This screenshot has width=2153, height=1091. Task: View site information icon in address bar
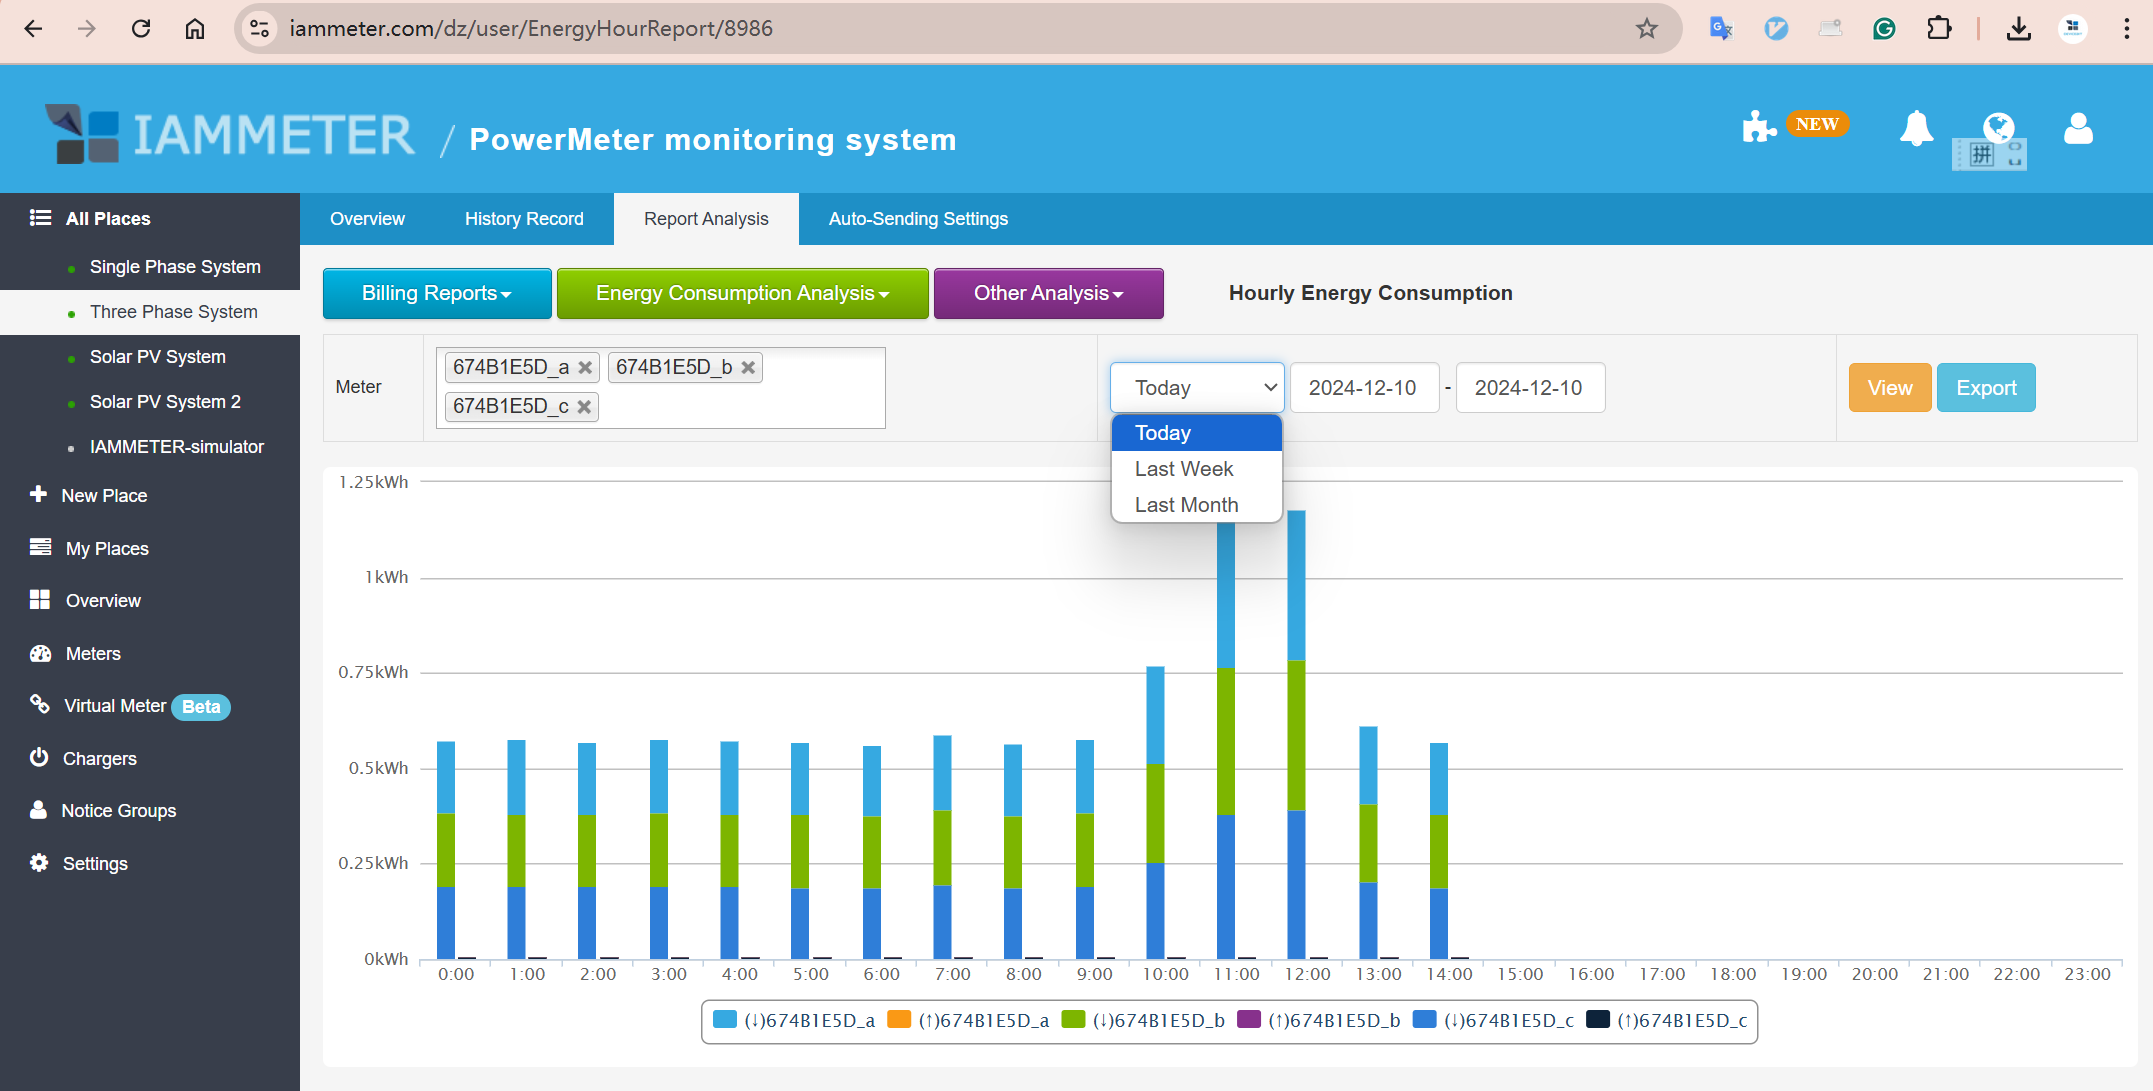tap(260, 28)
